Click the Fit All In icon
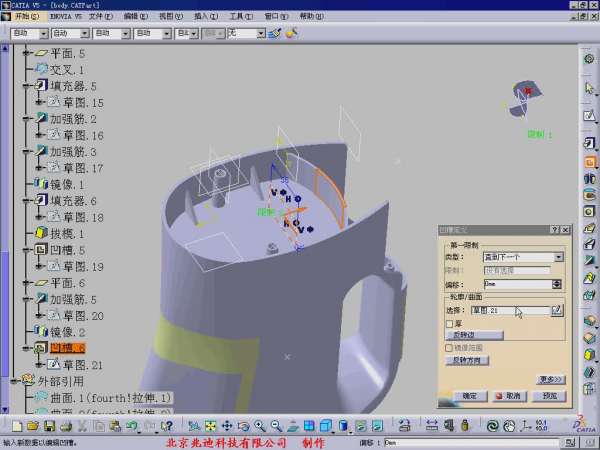 (x=210, y=426)
